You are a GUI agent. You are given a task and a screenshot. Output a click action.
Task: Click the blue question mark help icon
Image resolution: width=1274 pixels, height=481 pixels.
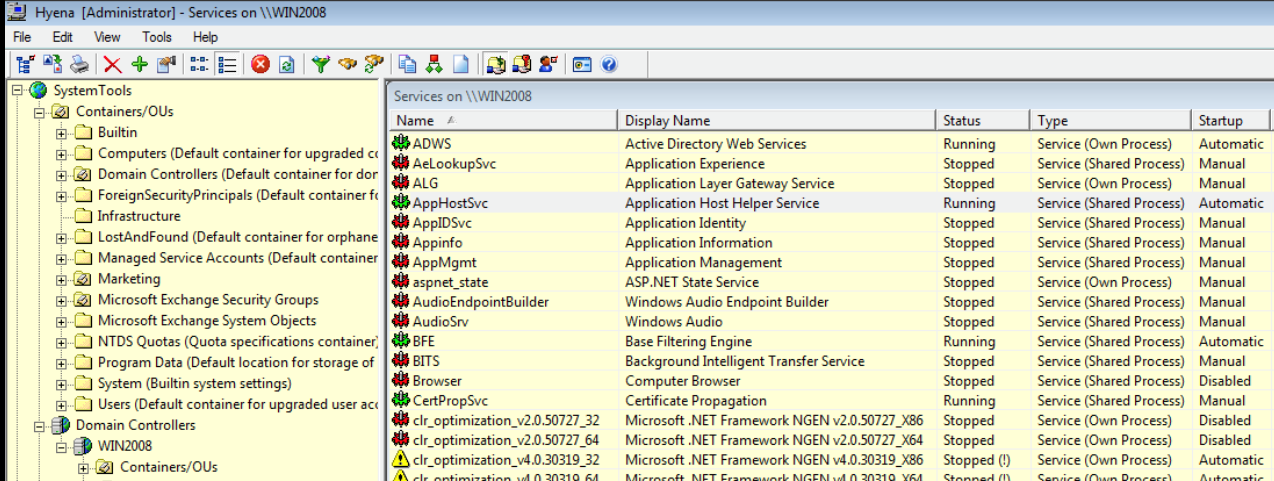click(608, 65)
